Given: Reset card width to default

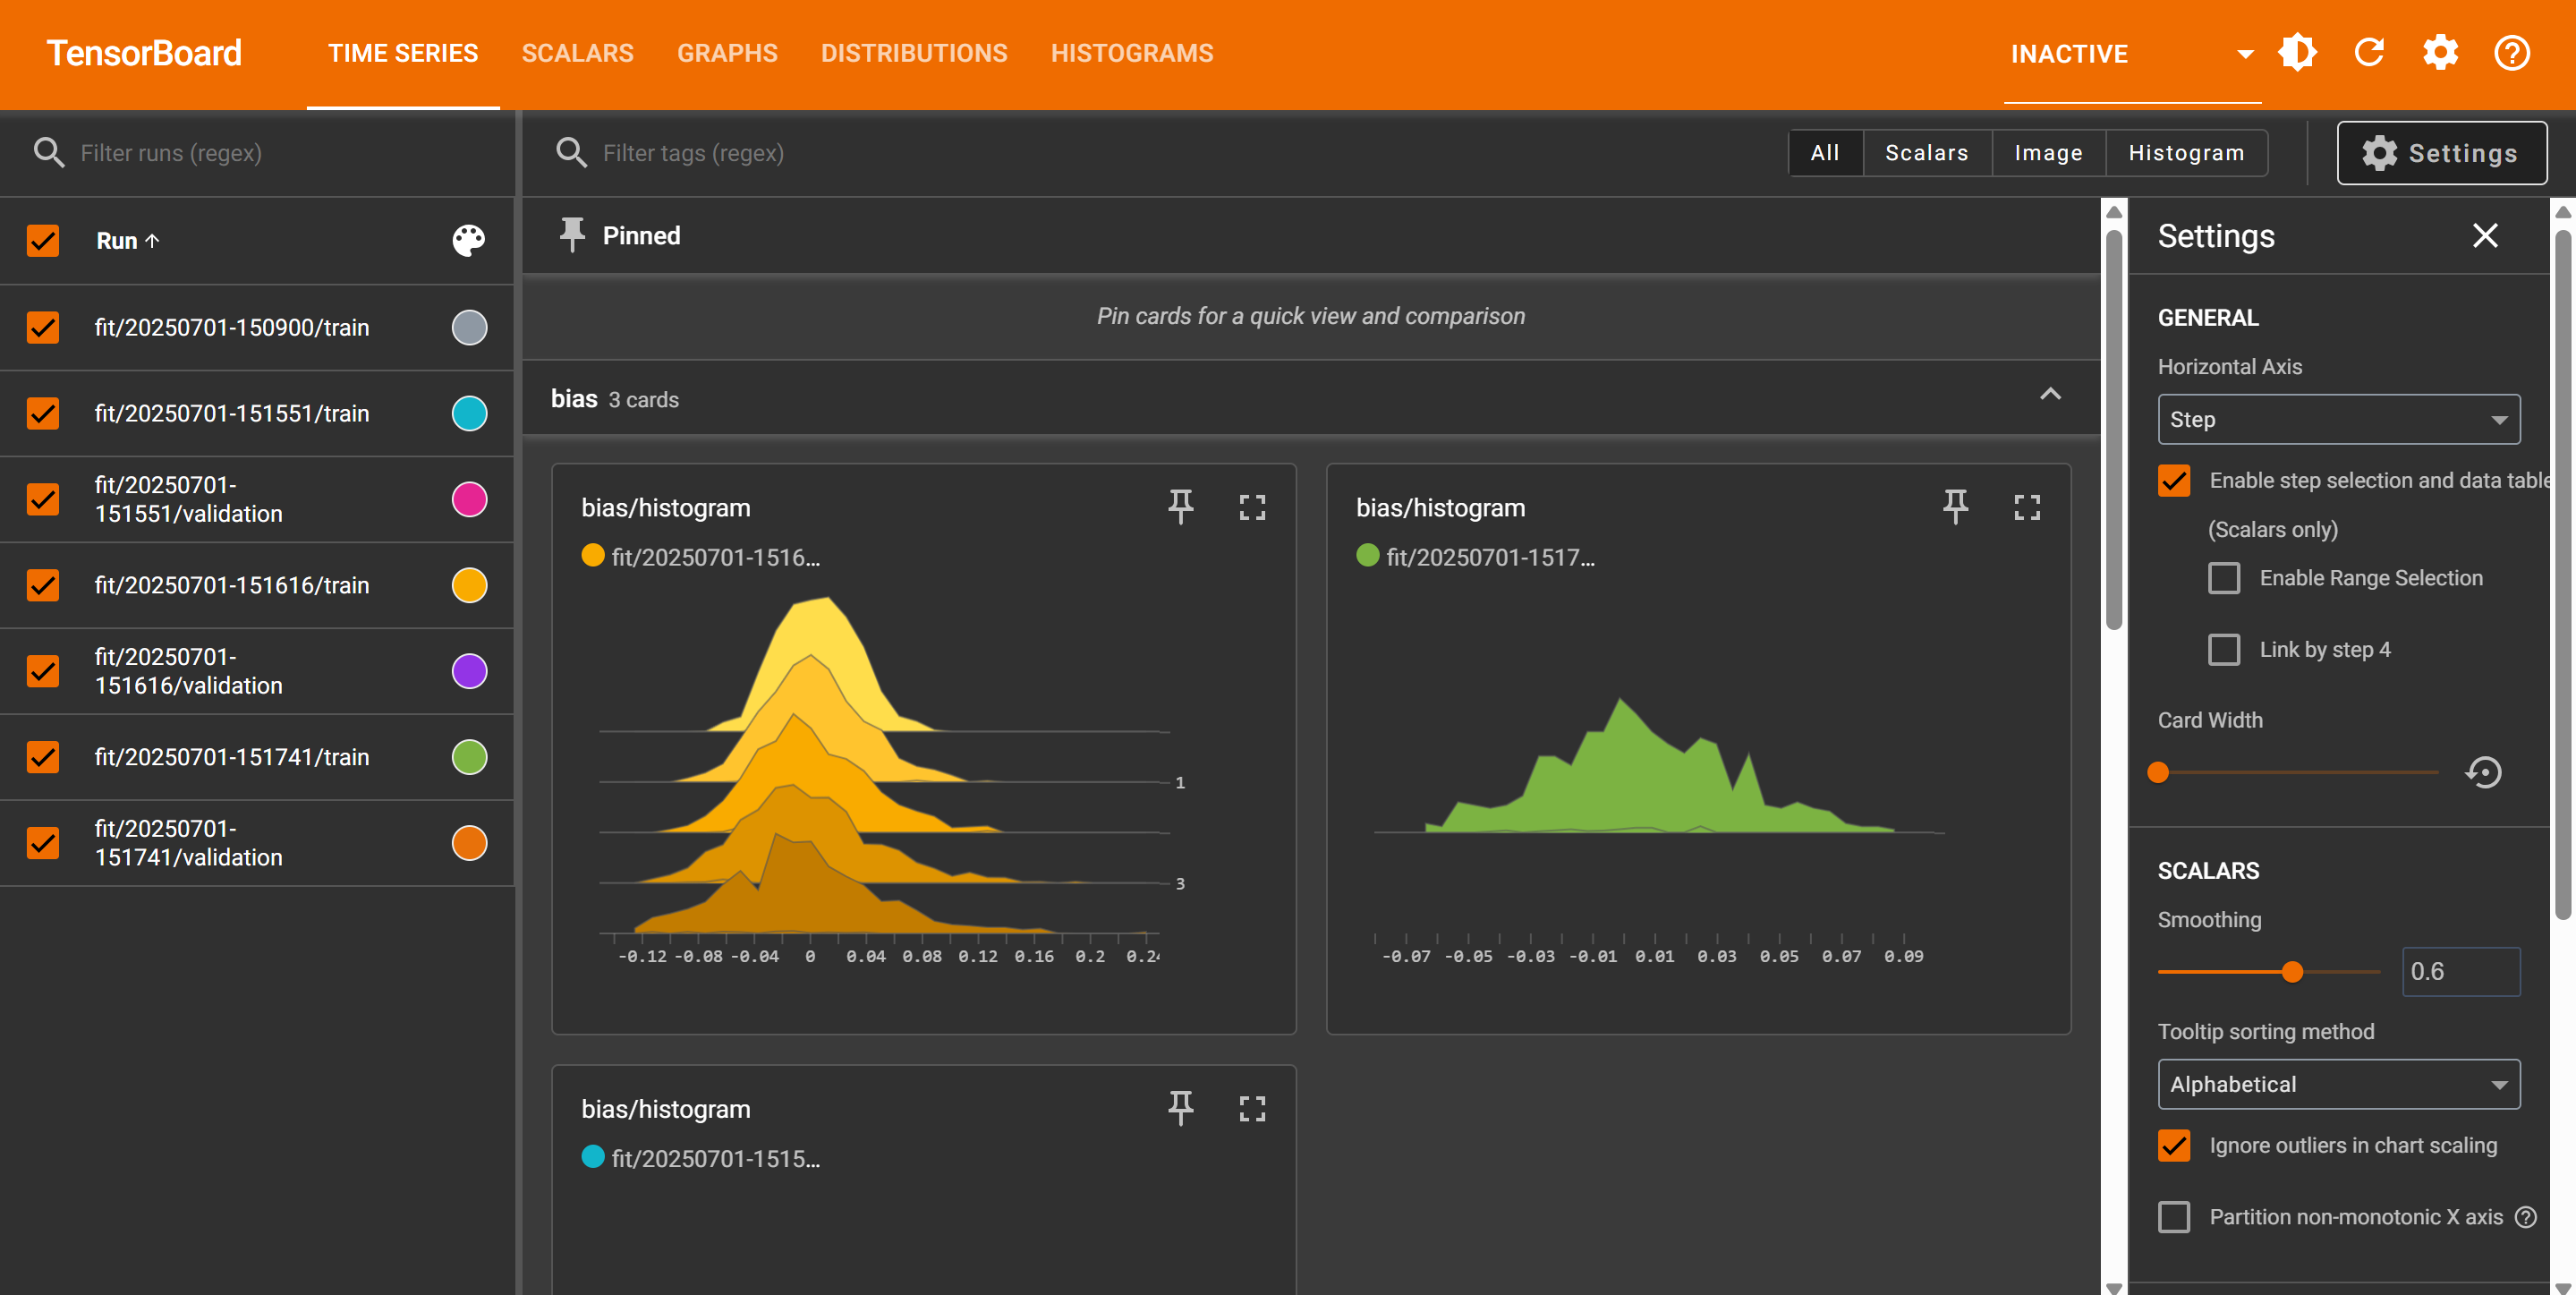Looking at the screenshot, I should [x=2483, y=772].
